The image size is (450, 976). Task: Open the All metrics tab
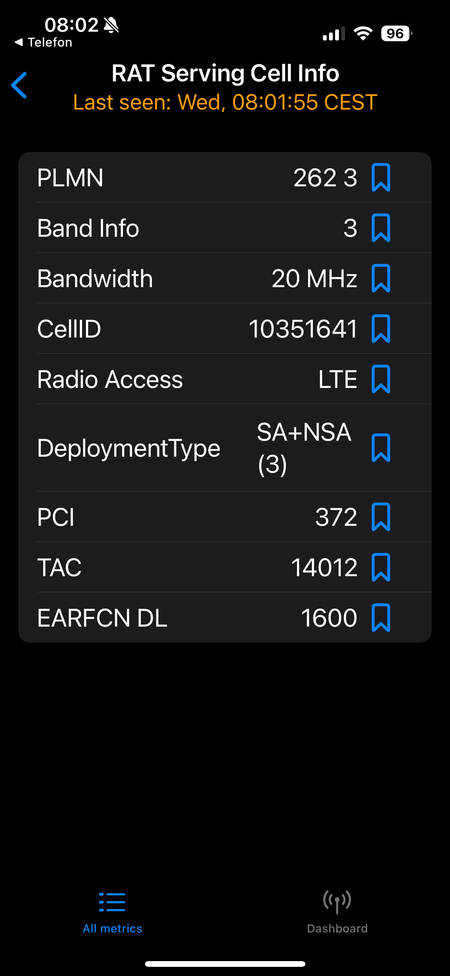(x=113, y=911)
